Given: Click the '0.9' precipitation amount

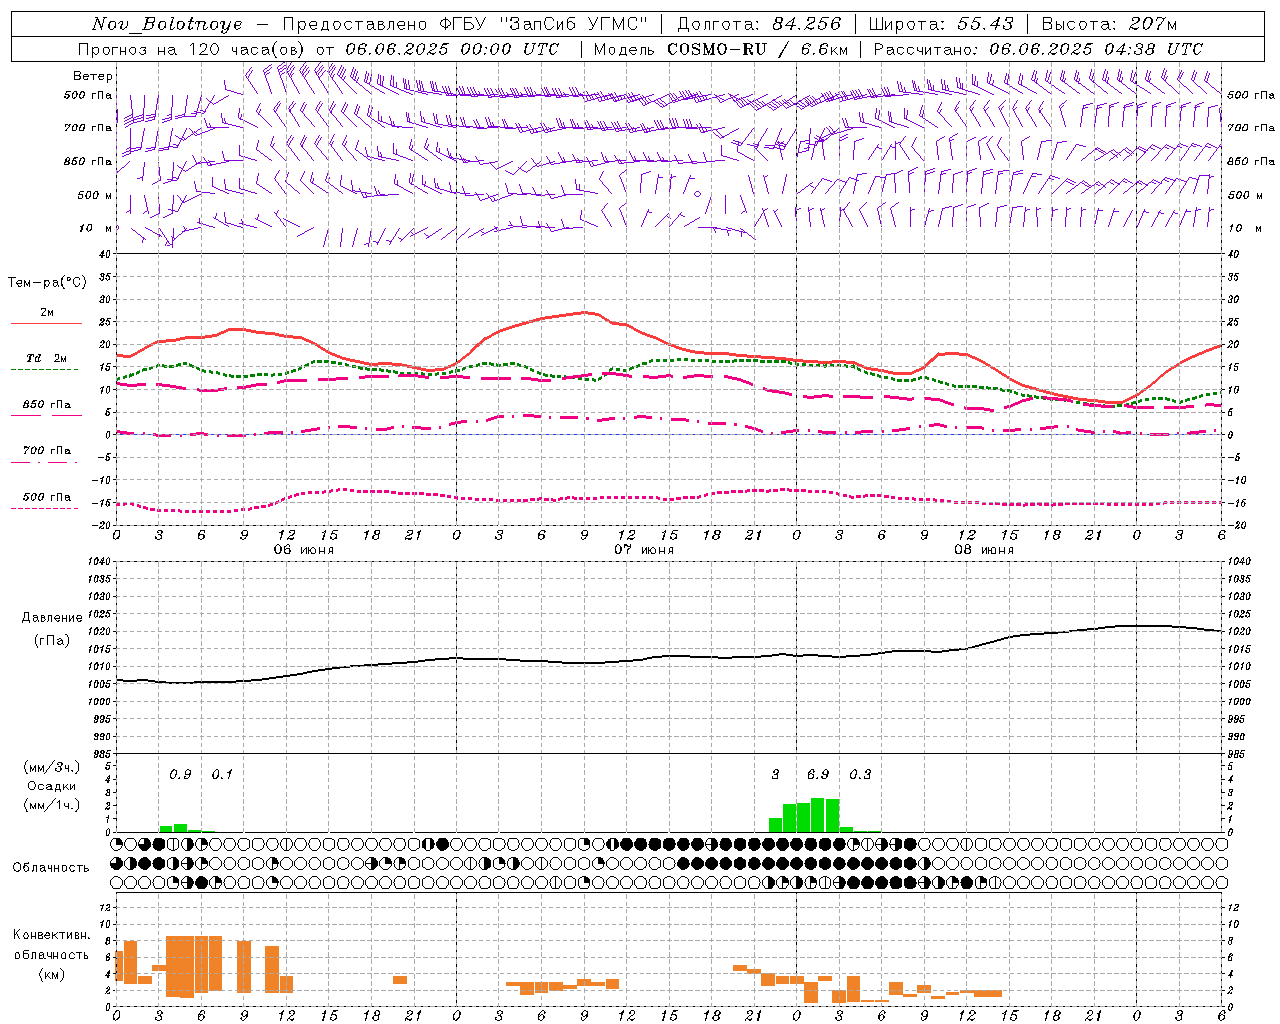Looking at the screenshot, I should [180, 775].
